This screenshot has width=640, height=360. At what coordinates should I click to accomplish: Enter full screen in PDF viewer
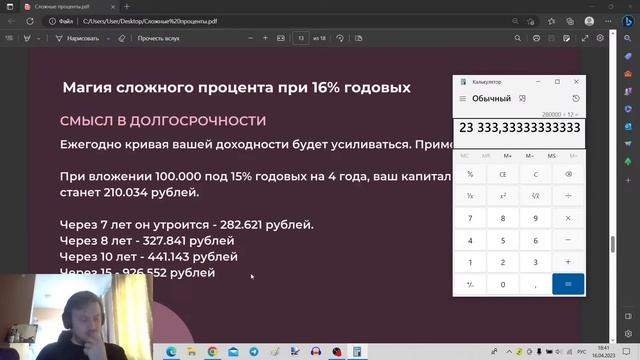point(585,38)
